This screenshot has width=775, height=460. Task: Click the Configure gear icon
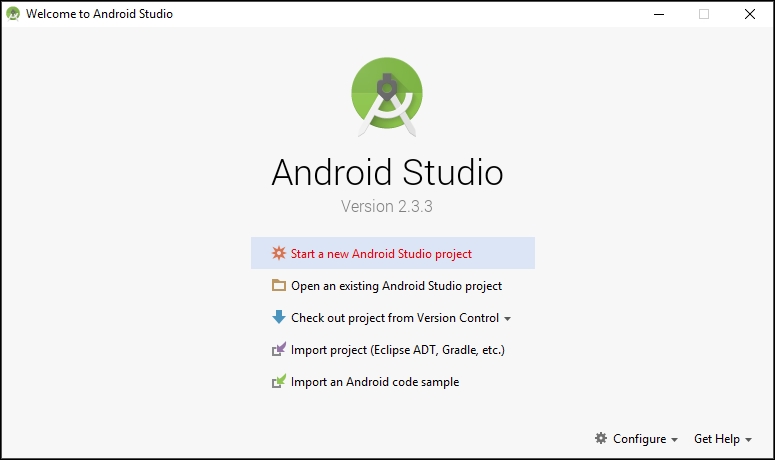pos(601,438)
